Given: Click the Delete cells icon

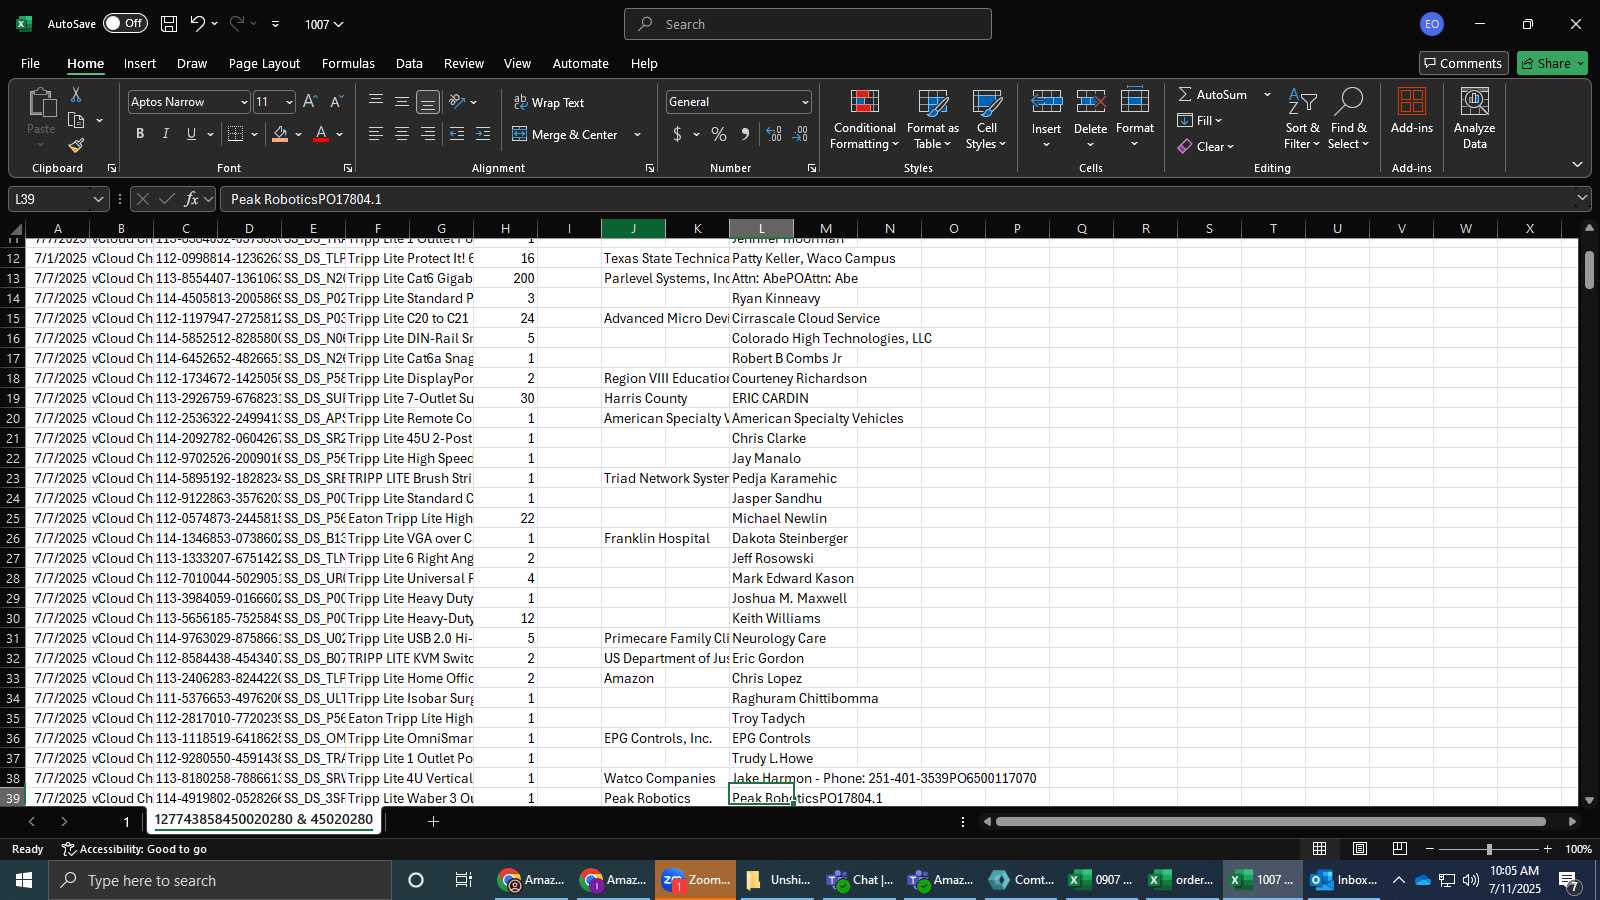Looking at the screenshot, I should coord(1090,102).
